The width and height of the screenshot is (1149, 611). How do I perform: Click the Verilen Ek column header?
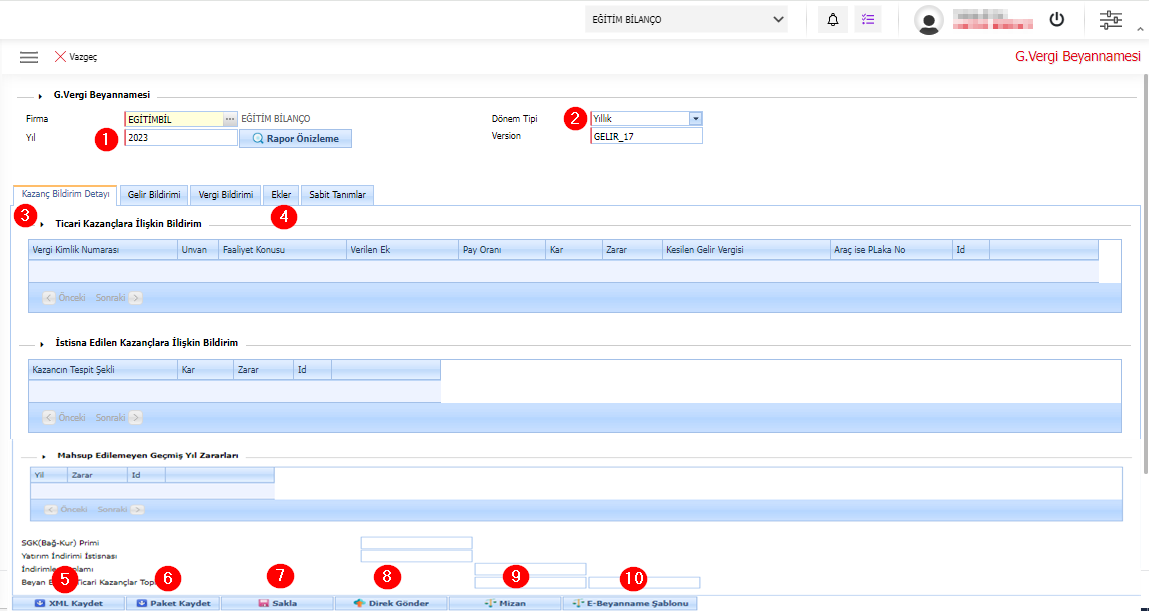click(x=402, y=250)
